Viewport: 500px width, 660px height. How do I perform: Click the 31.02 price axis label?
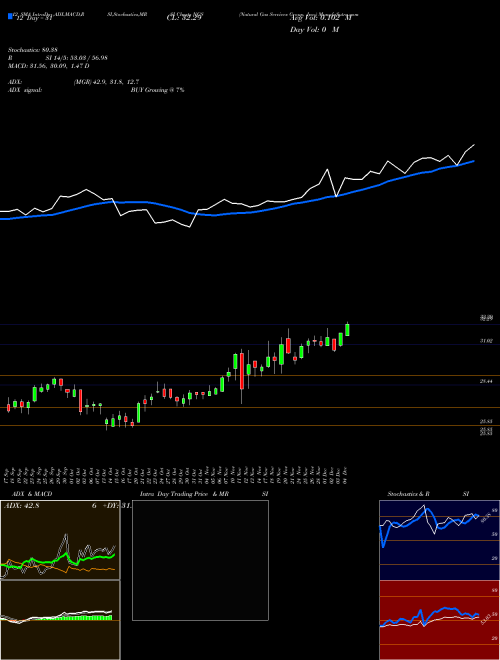coord(487,341)
